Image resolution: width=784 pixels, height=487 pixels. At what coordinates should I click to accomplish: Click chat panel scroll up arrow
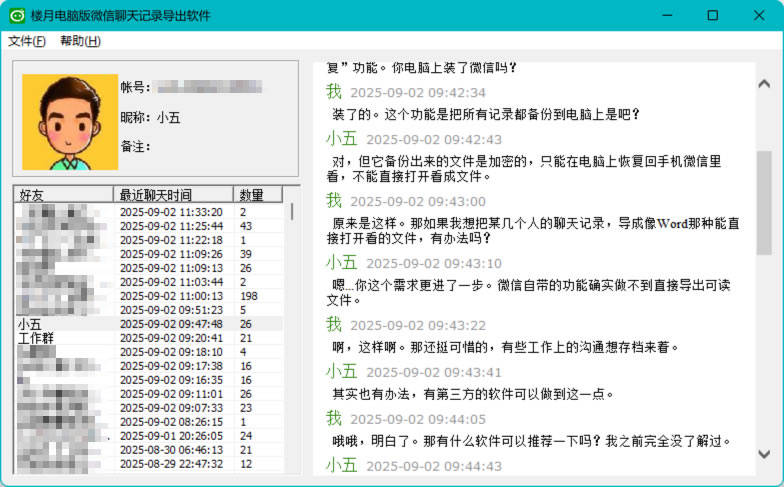tap(764, 83)
